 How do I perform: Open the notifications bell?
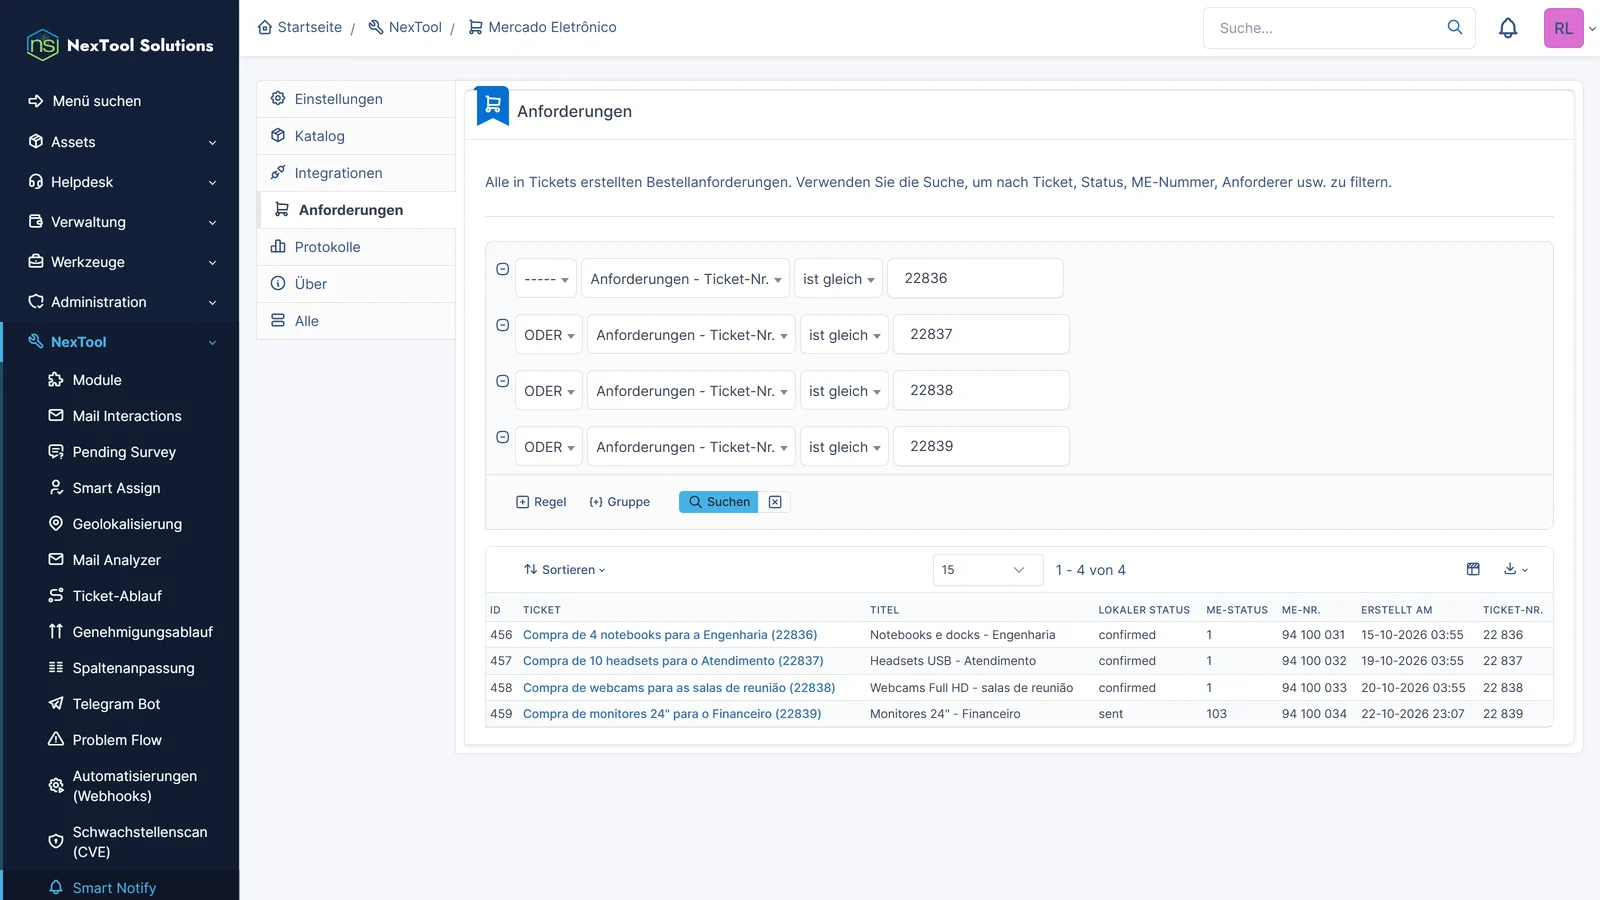coord(1508,28)
